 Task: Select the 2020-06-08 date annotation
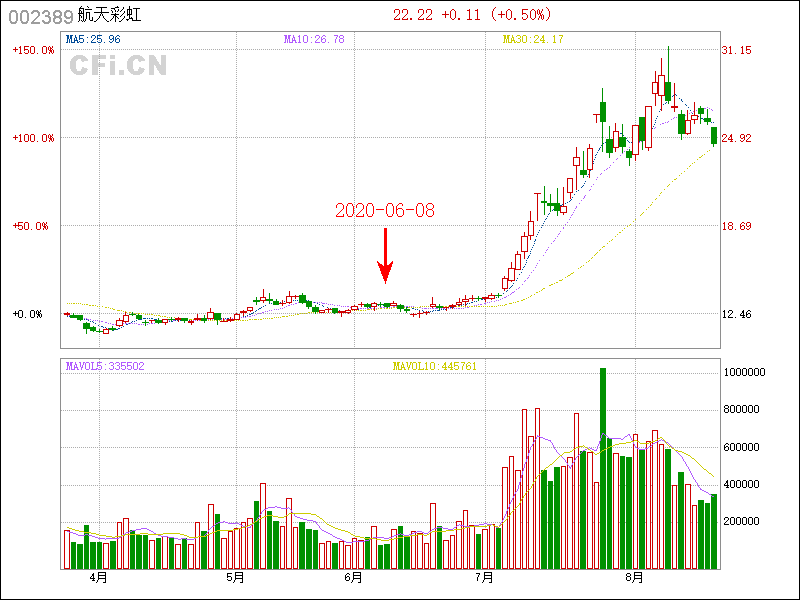point(385,211)
